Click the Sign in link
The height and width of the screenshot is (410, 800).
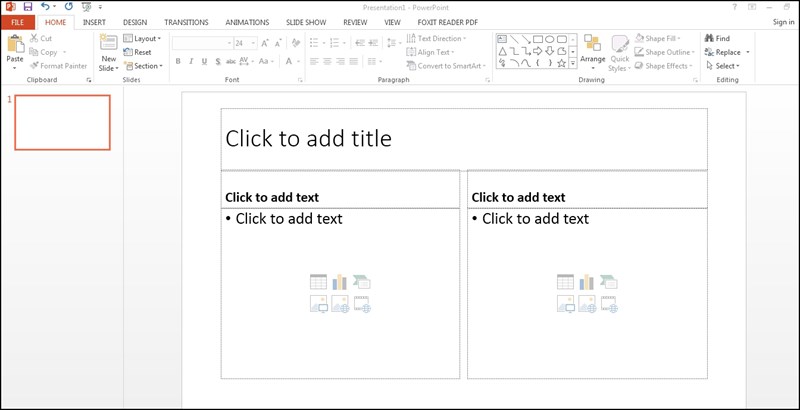[783, 21]
